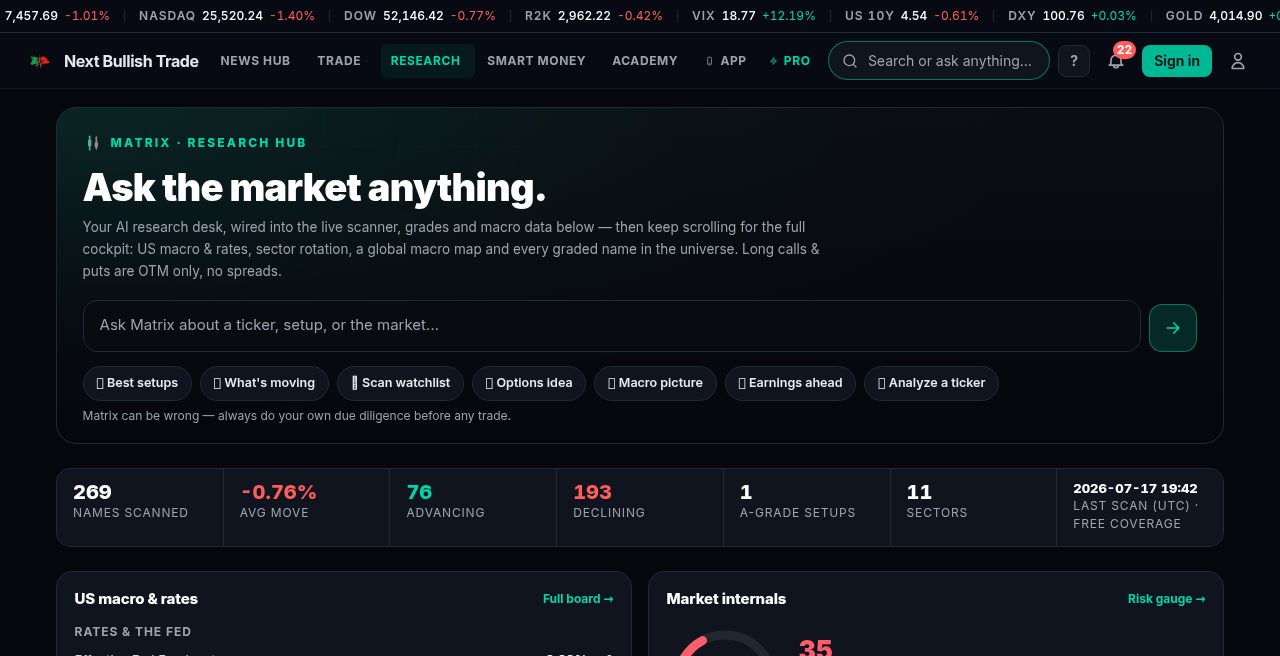Click the candlestick icon beside Matrix Research Hub

tap(93, 143)
